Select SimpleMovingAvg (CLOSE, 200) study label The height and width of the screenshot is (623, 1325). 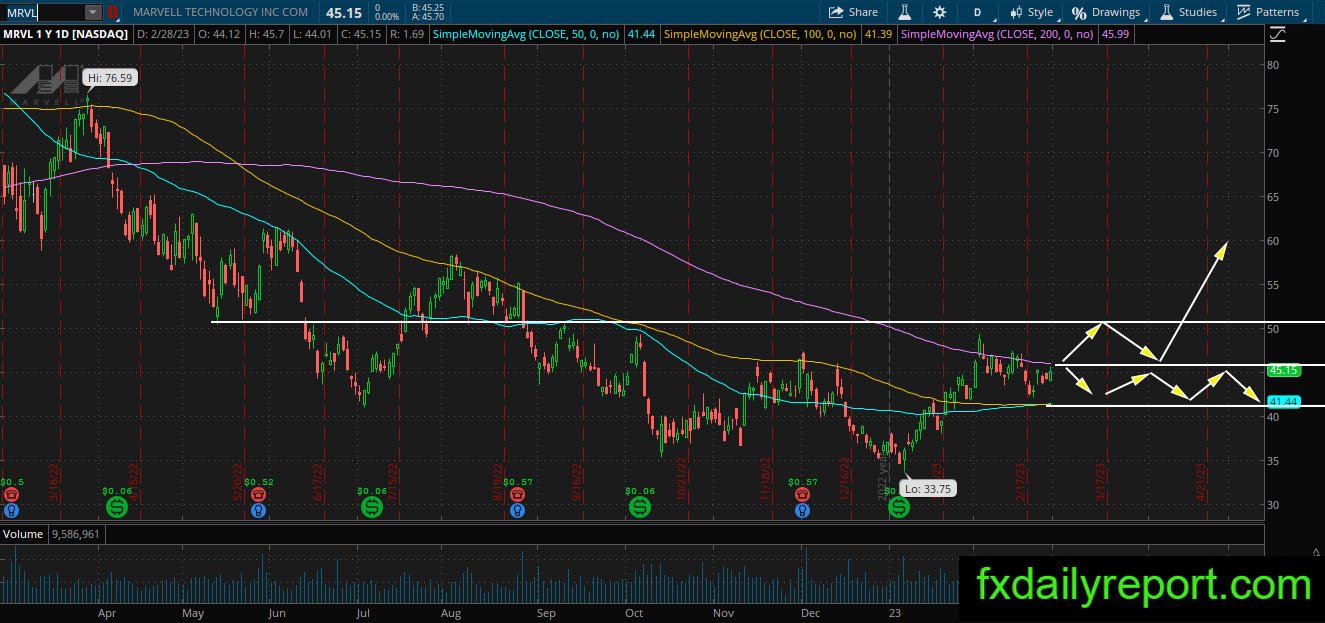(996, 34)
